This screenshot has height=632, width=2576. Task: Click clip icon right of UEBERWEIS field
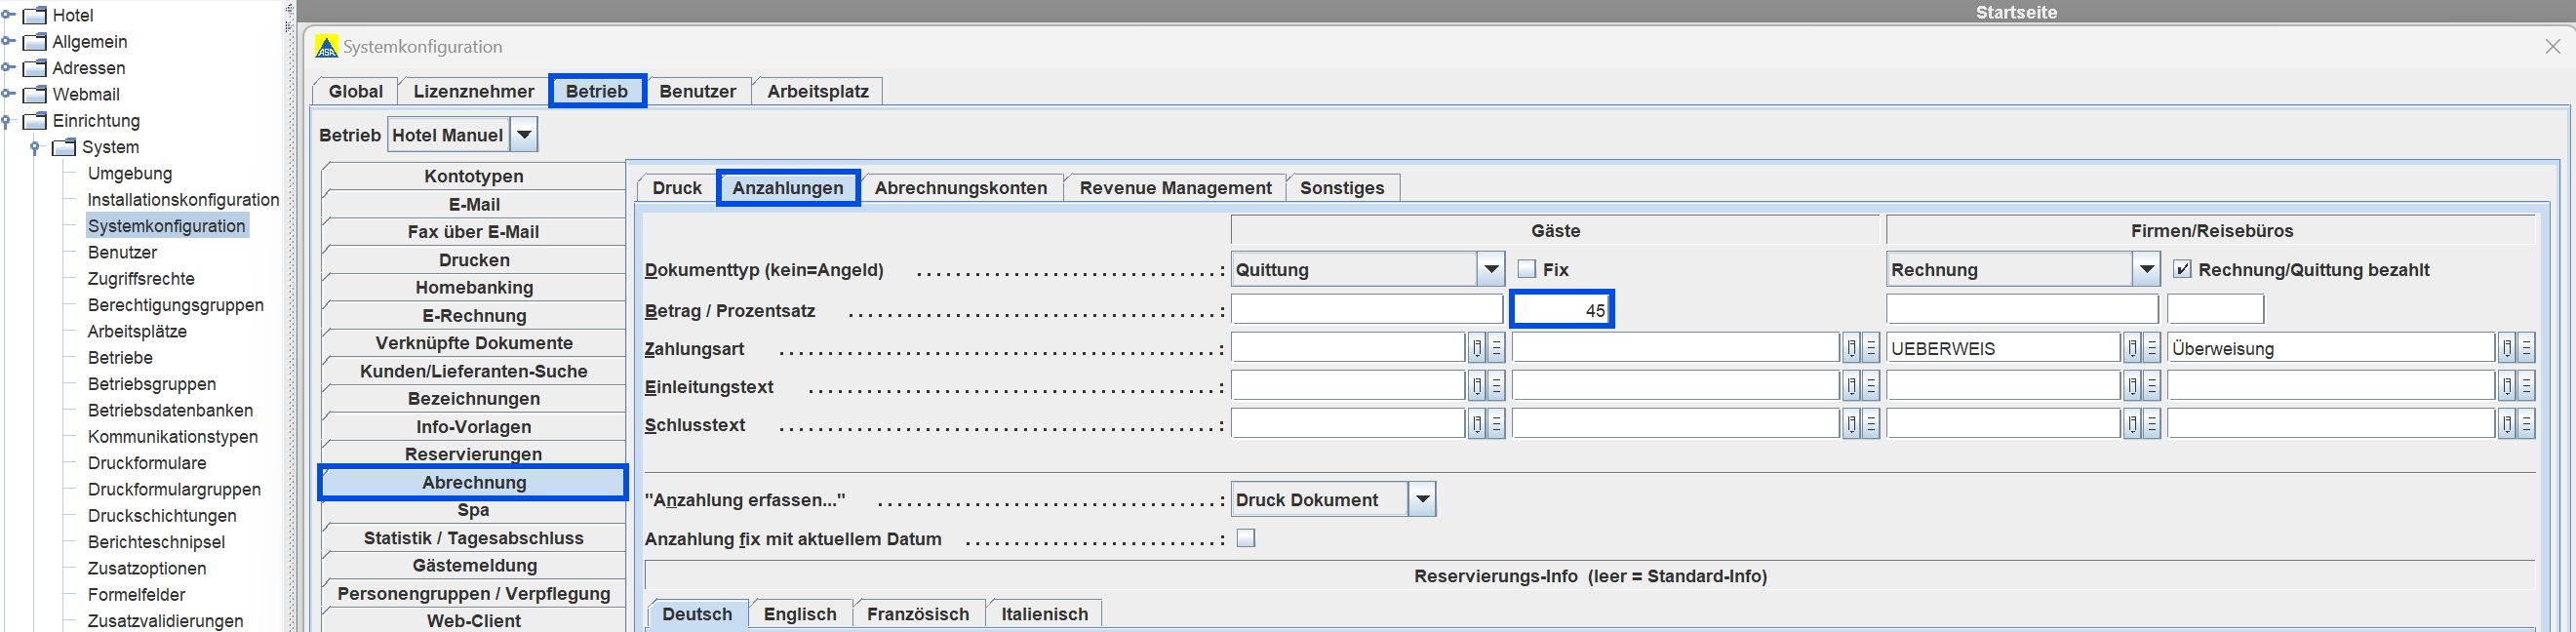(2132, 348)
